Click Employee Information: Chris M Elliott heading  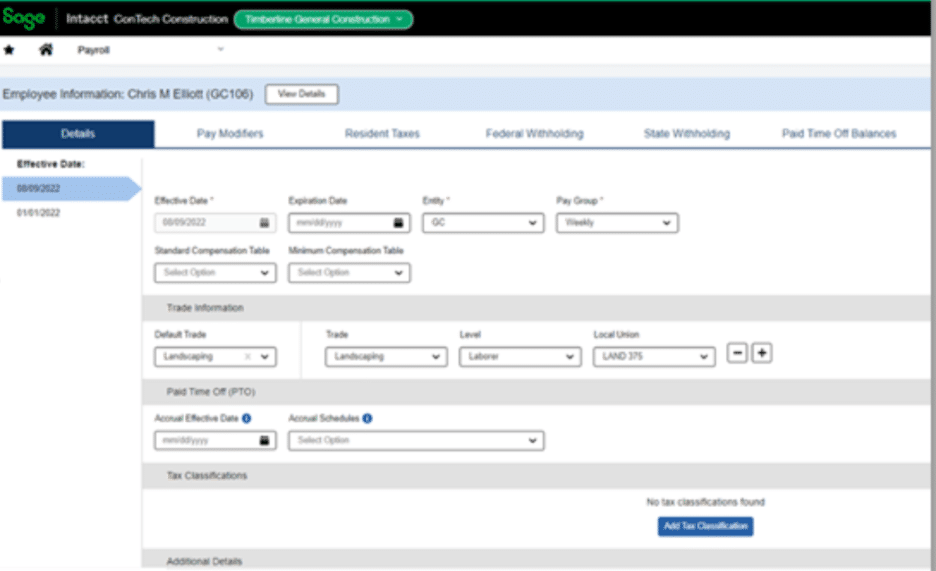[x=128, y=94]
